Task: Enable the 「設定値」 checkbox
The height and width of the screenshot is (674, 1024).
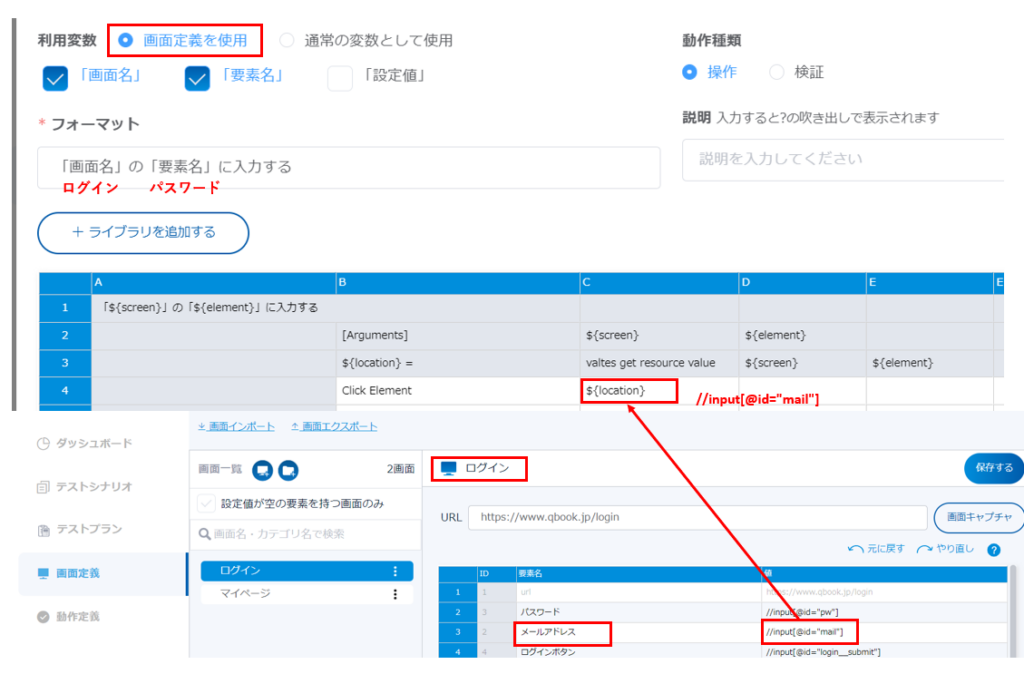Action: (340, 78)
